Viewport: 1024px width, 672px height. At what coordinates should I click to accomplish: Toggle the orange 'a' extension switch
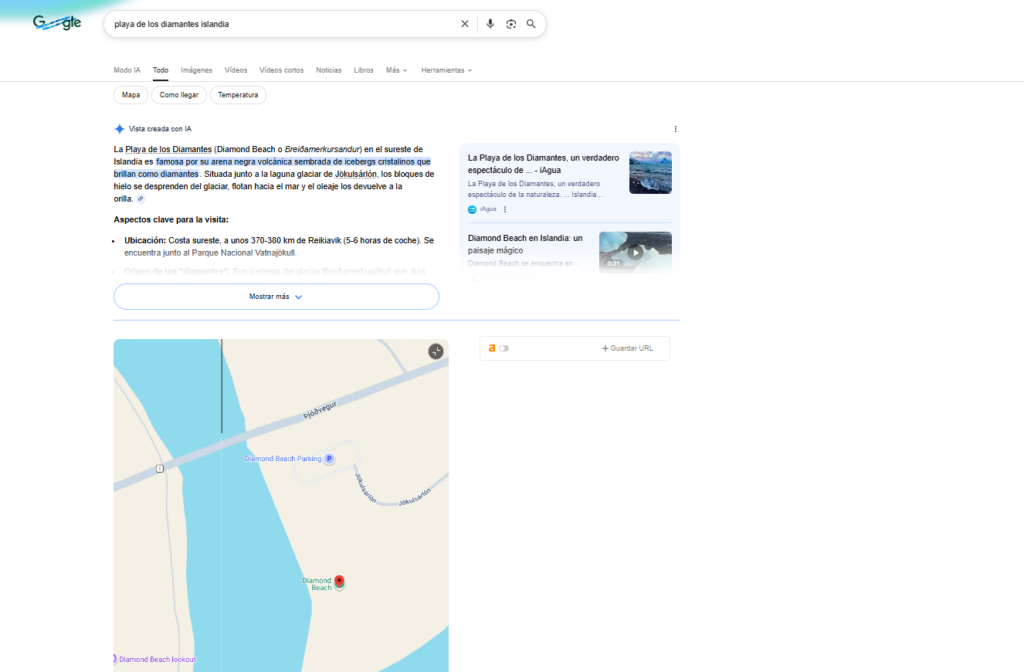tap(503, 348)
